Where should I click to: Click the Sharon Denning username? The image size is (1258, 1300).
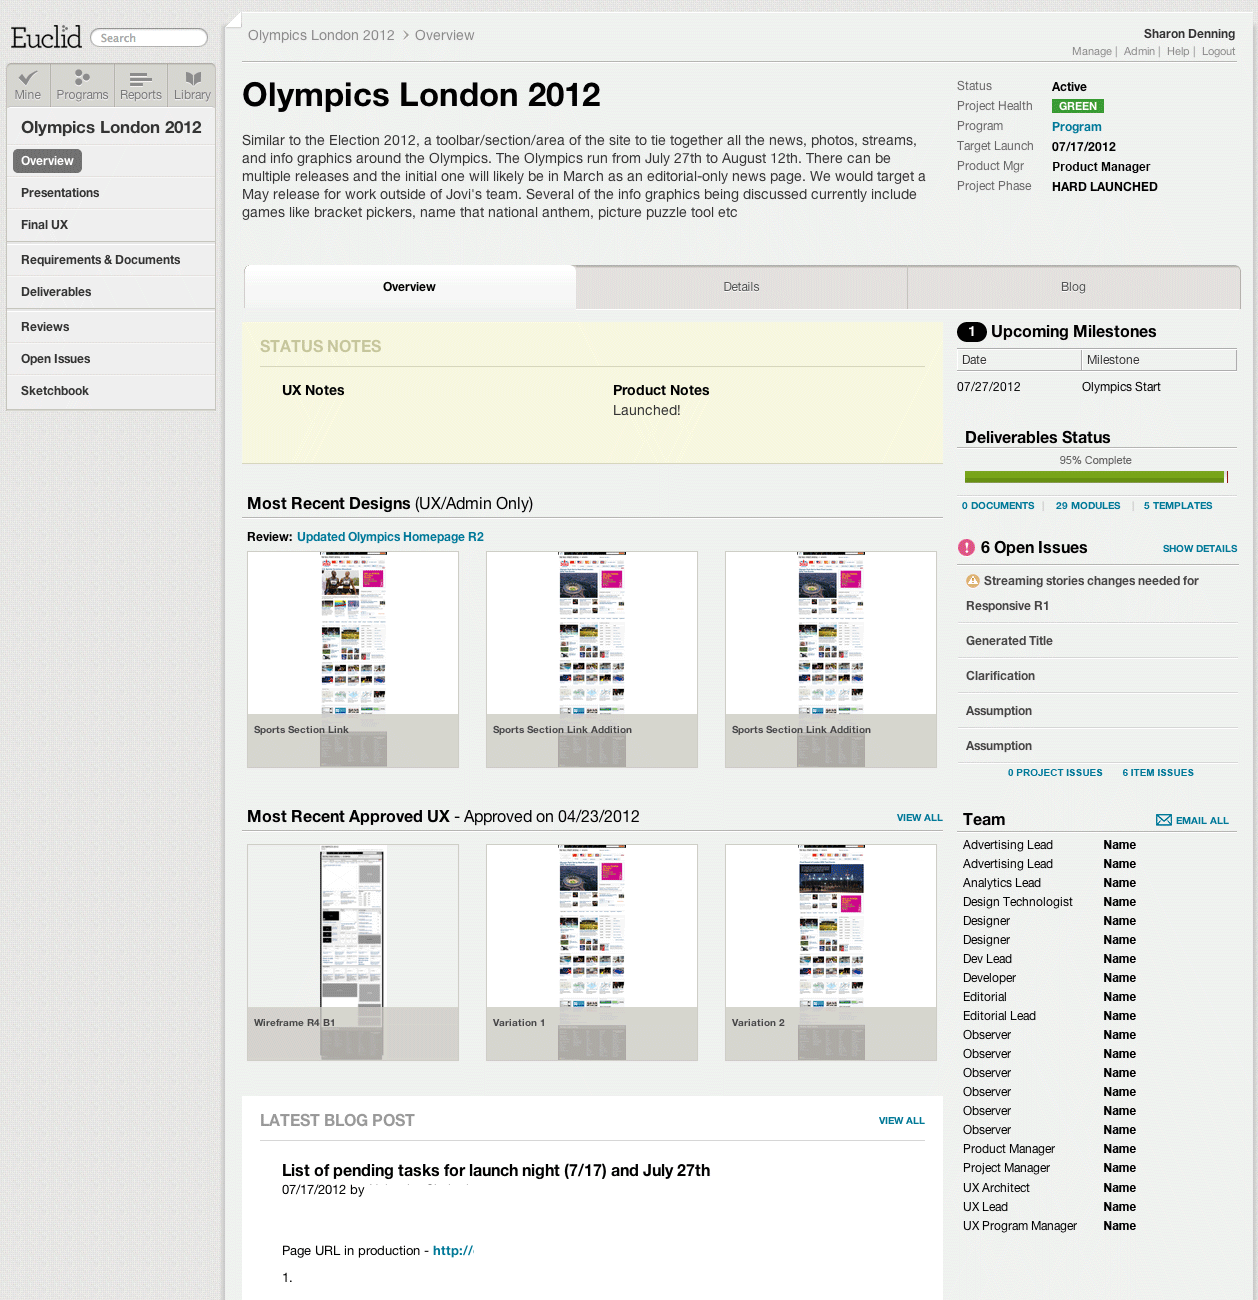1189,34
